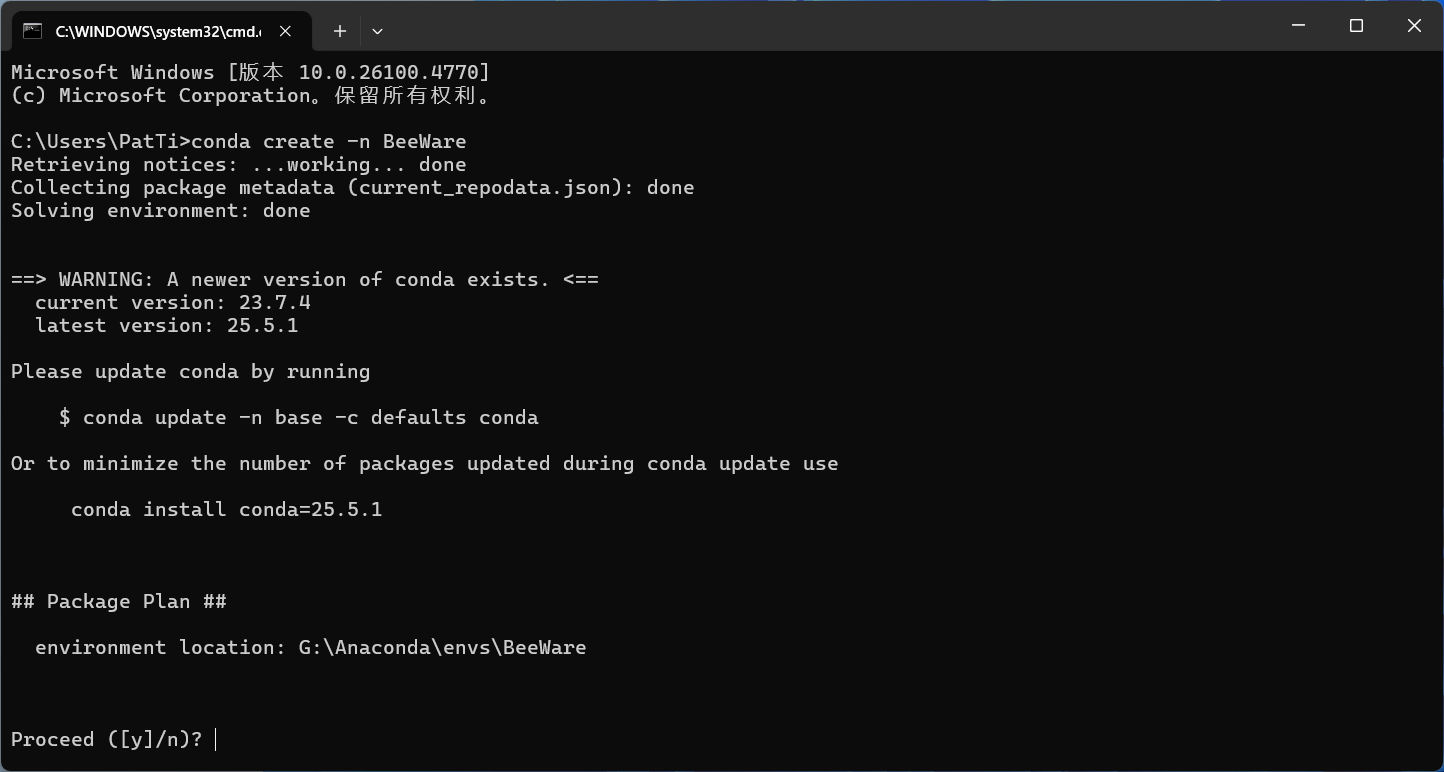Image resolution: width=1444 pixels, height=772 pixels.
Task: Click the Microsoft Windows version banner line
Action: (x=251, y=73)
